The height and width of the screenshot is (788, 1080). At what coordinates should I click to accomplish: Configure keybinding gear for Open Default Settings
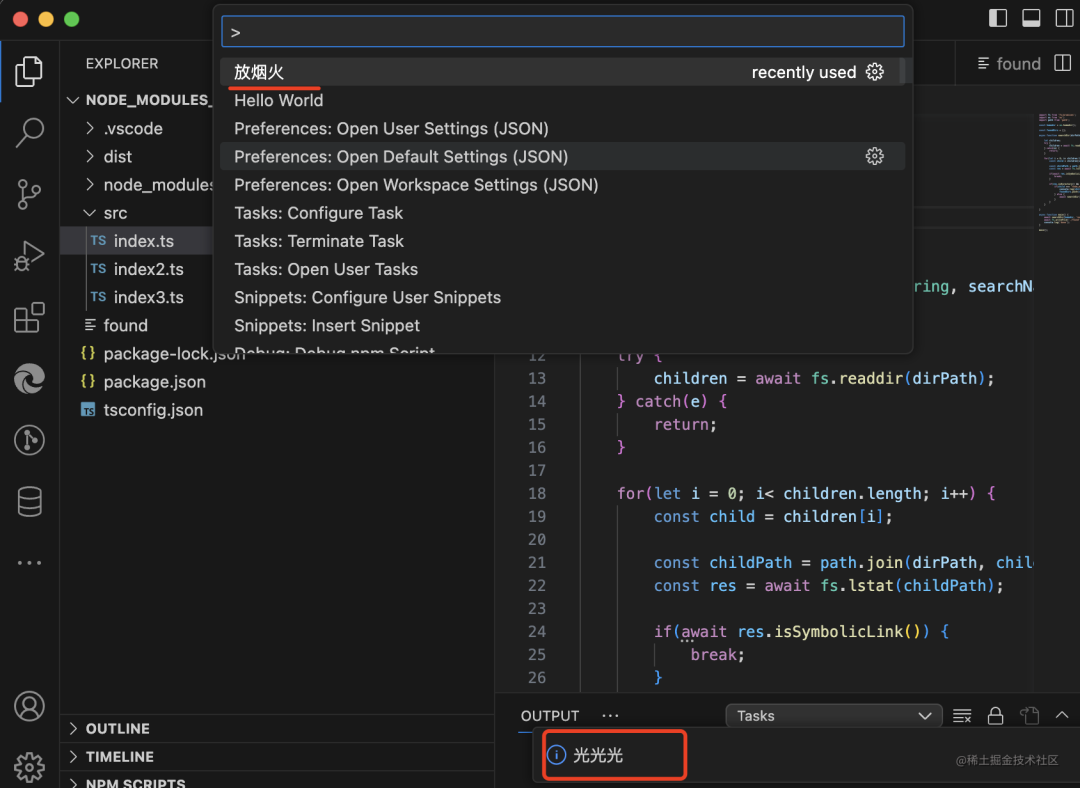(x=875, y=156)
